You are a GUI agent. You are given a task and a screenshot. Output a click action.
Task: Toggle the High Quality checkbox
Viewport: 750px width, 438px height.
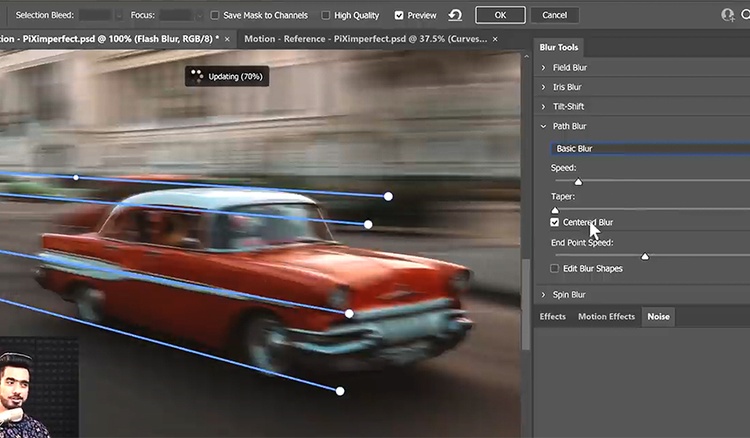[x=326, y=15]
